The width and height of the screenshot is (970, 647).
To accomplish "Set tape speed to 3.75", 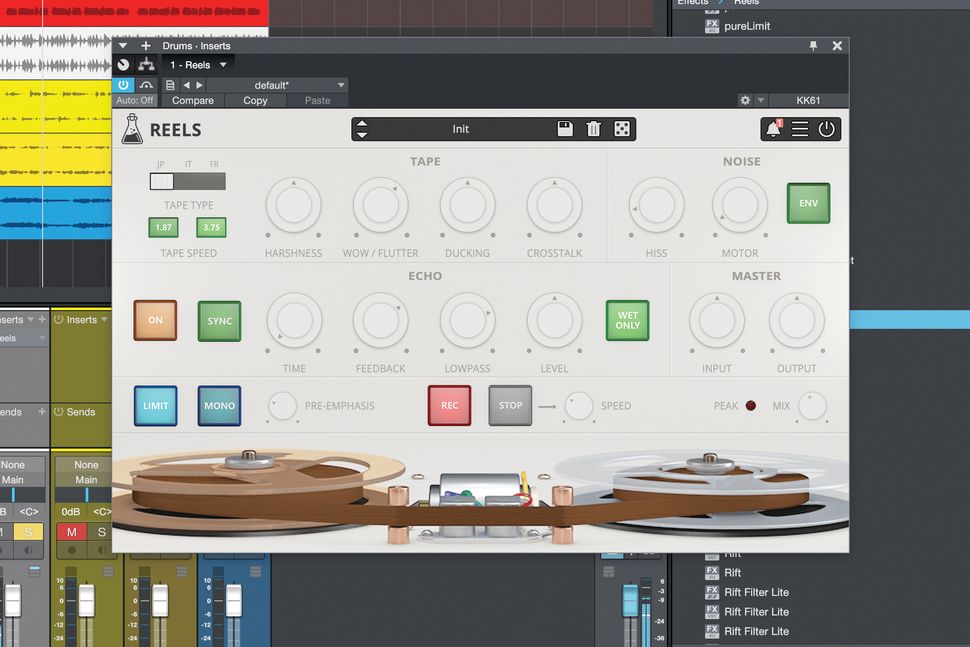I will tap(211, 227).
